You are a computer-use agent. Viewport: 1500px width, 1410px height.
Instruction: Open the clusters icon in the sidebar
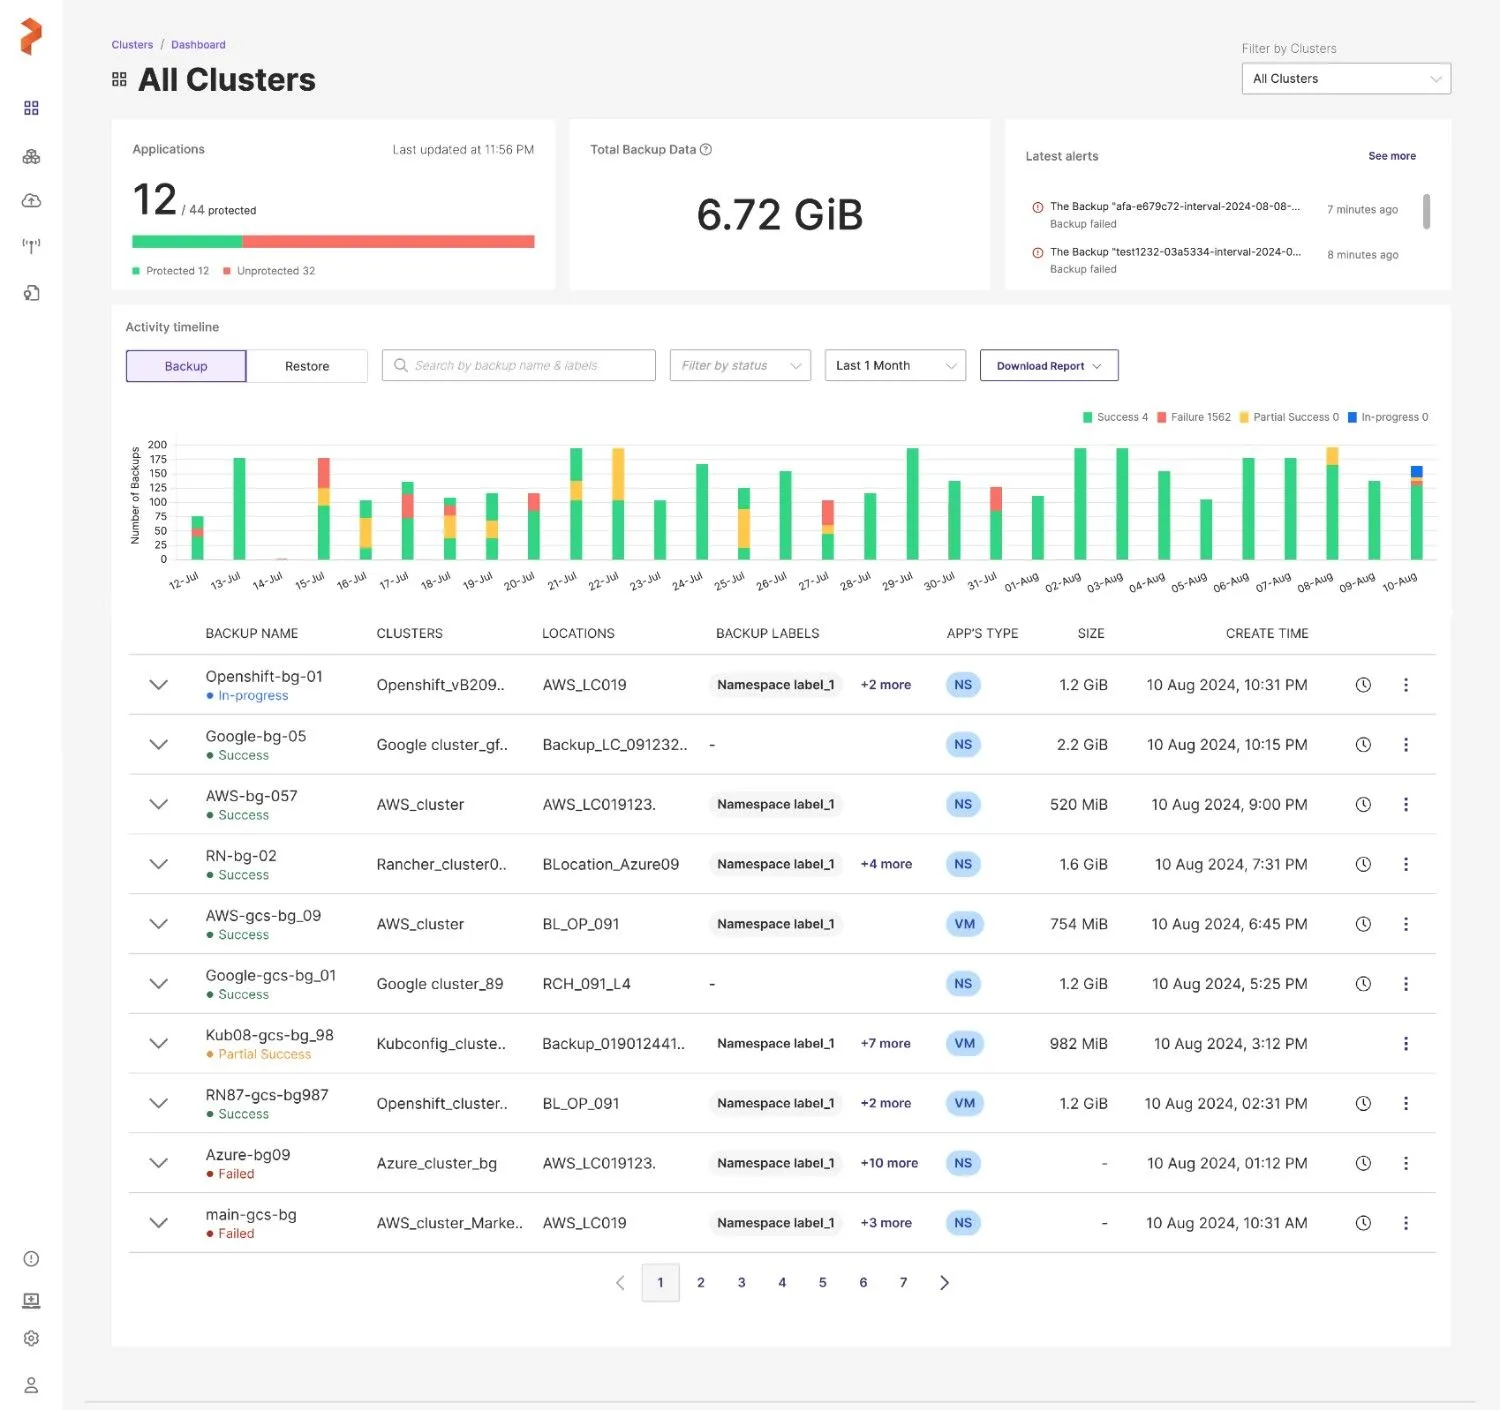31,156
